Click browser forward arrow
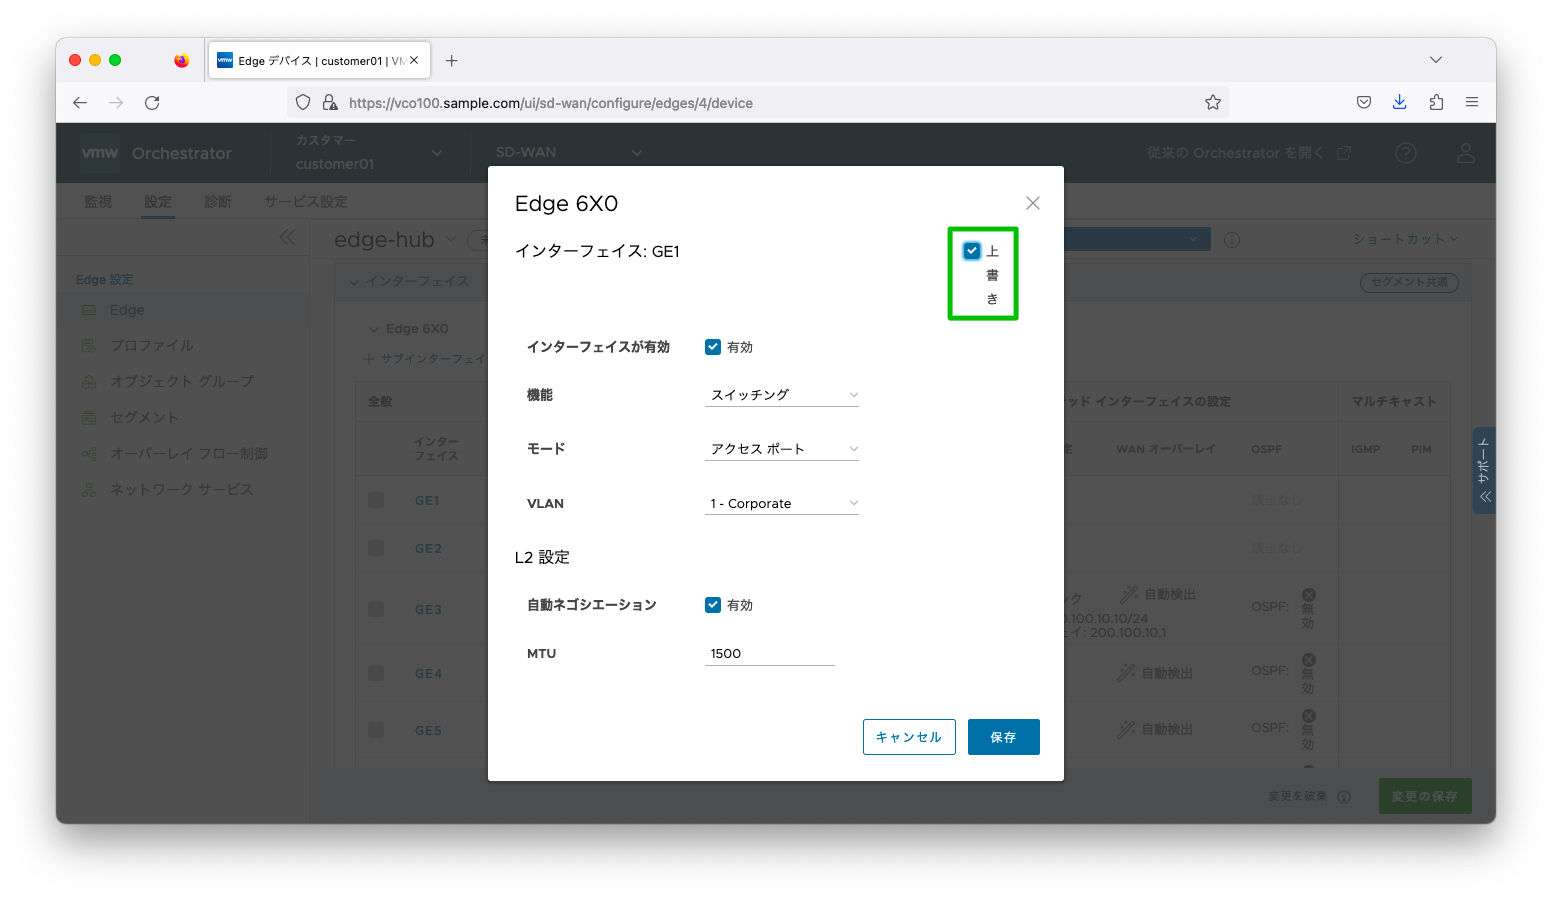Screen dimensions: 1552x898 click(x=116, y=102)
